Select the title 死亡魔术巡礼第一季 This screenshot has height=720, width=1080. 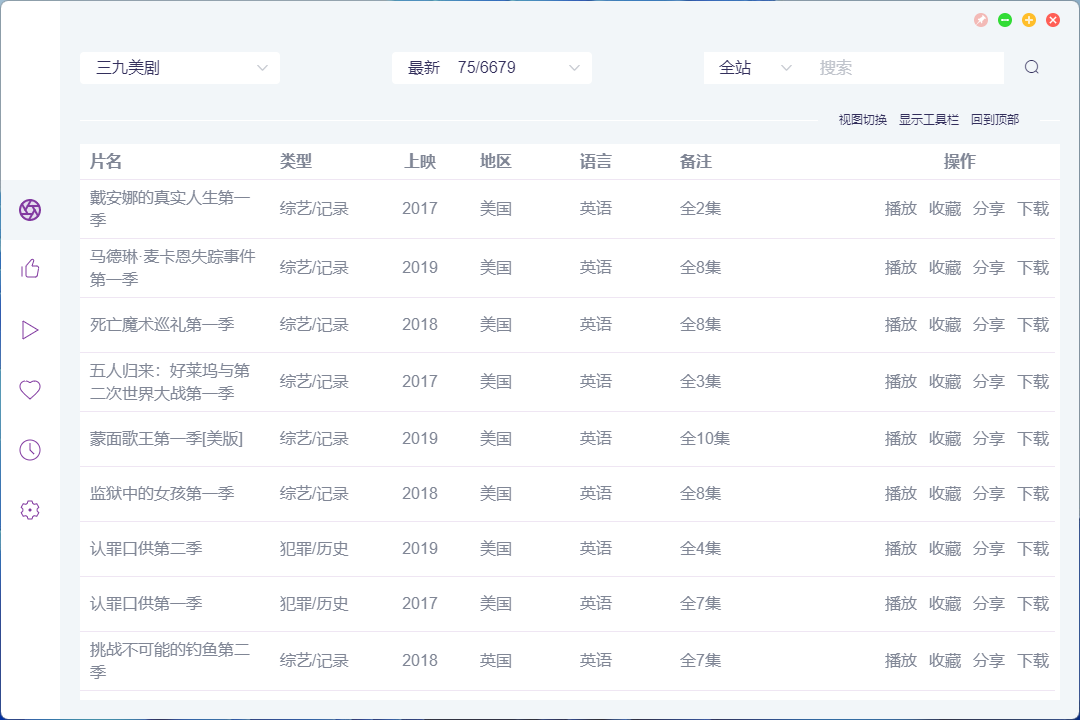(162, 325)
